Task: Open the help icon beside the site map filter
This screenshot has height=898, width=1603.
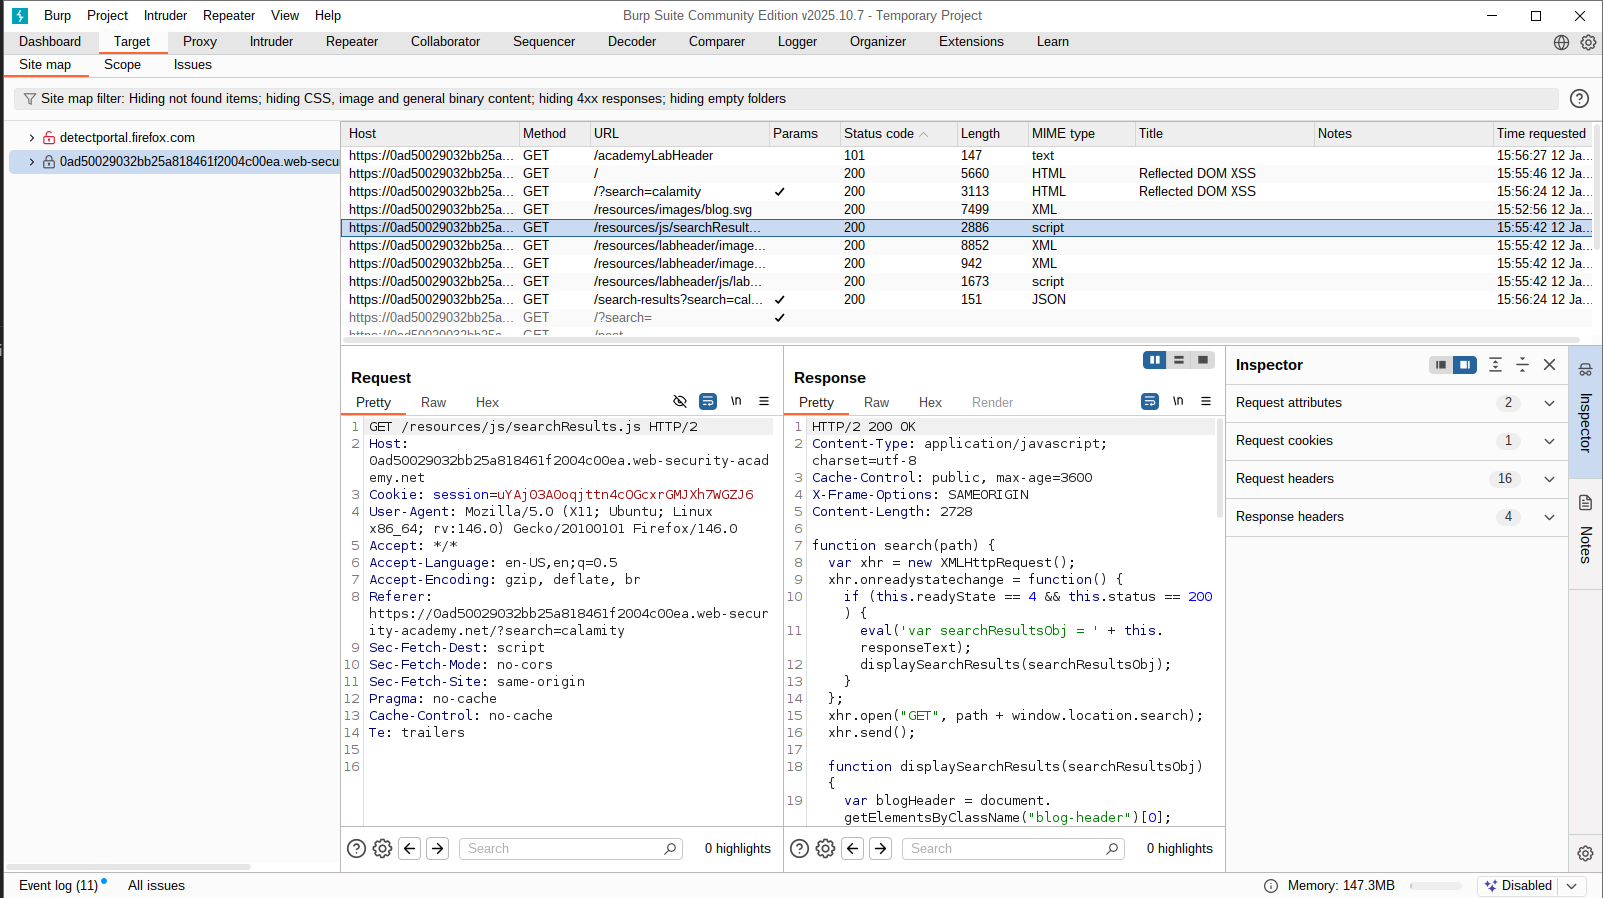Action: (1579, 98)
